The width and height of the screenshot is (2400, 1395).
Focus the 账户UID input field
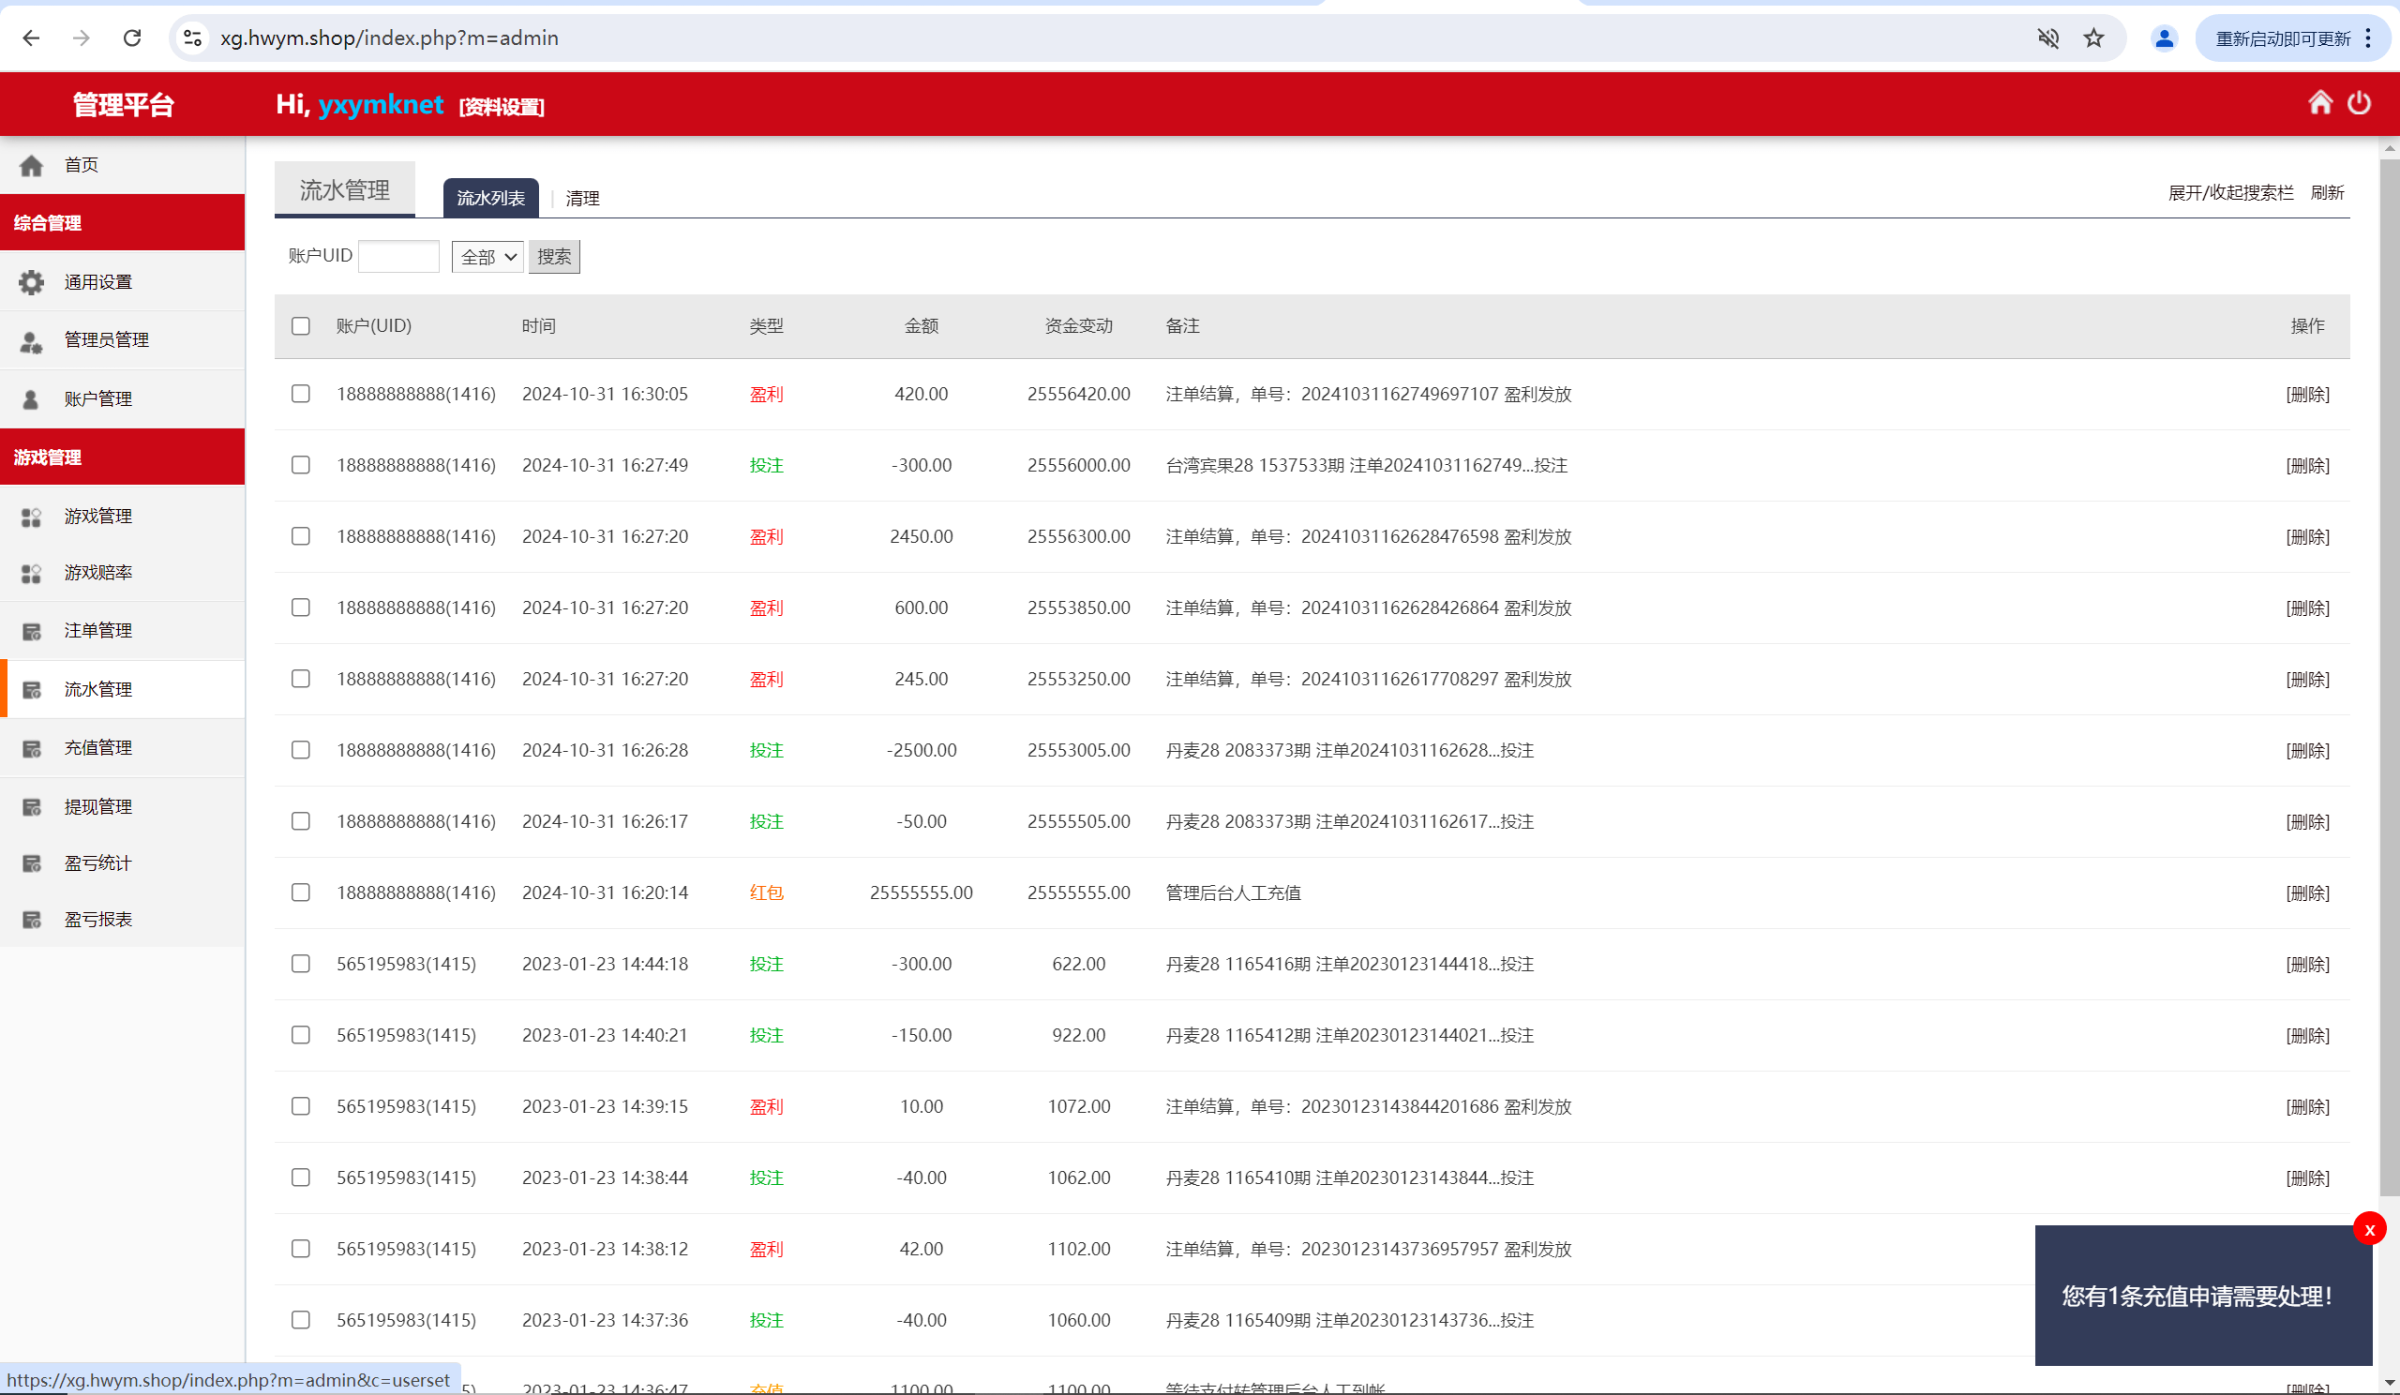tap(398, 257)
